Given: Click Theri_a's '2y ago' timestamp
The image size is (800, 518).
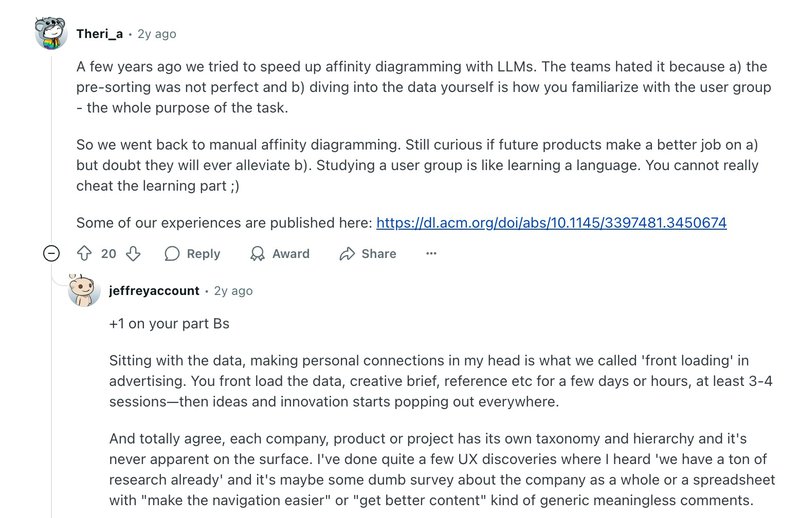Looking at the screenshot, I should click(x=155, y=34).
